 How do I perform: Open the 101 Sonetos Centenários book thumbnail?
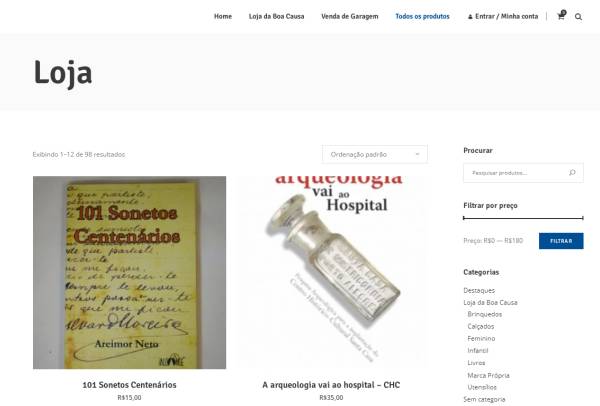(x=129, y=272)
